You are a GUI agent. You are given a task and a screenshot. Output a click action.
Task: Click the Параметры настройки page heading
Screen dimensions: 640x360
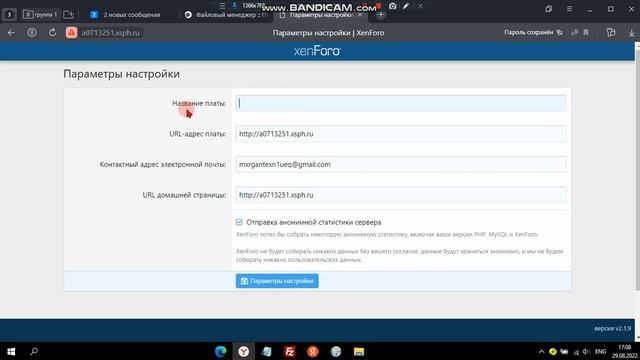(121, 74)
